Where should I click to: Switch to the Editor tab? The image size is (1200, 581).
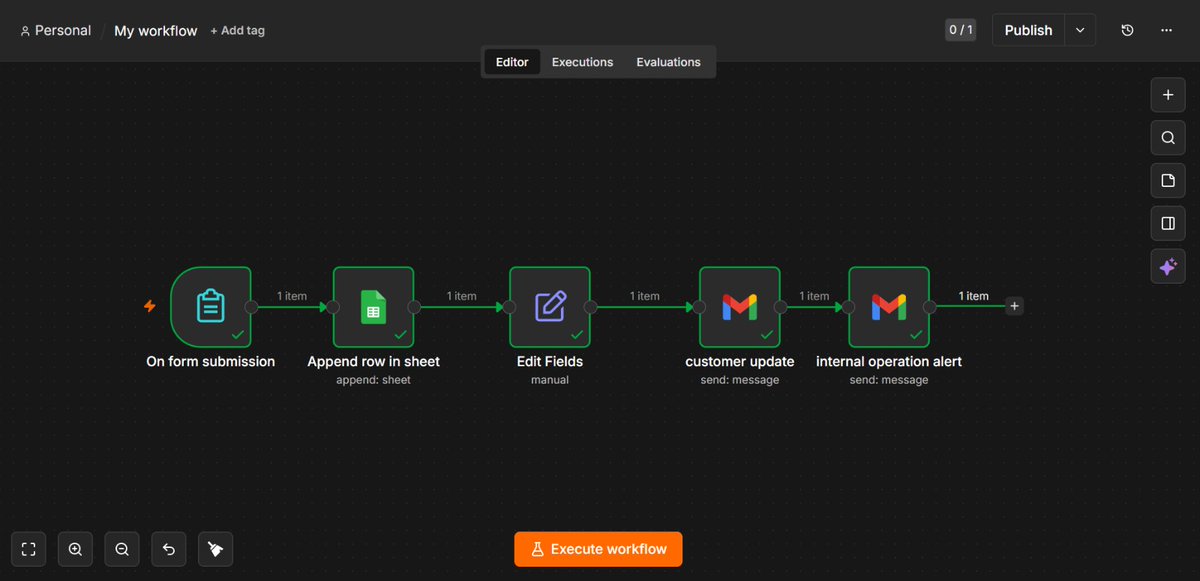[512, 62]
